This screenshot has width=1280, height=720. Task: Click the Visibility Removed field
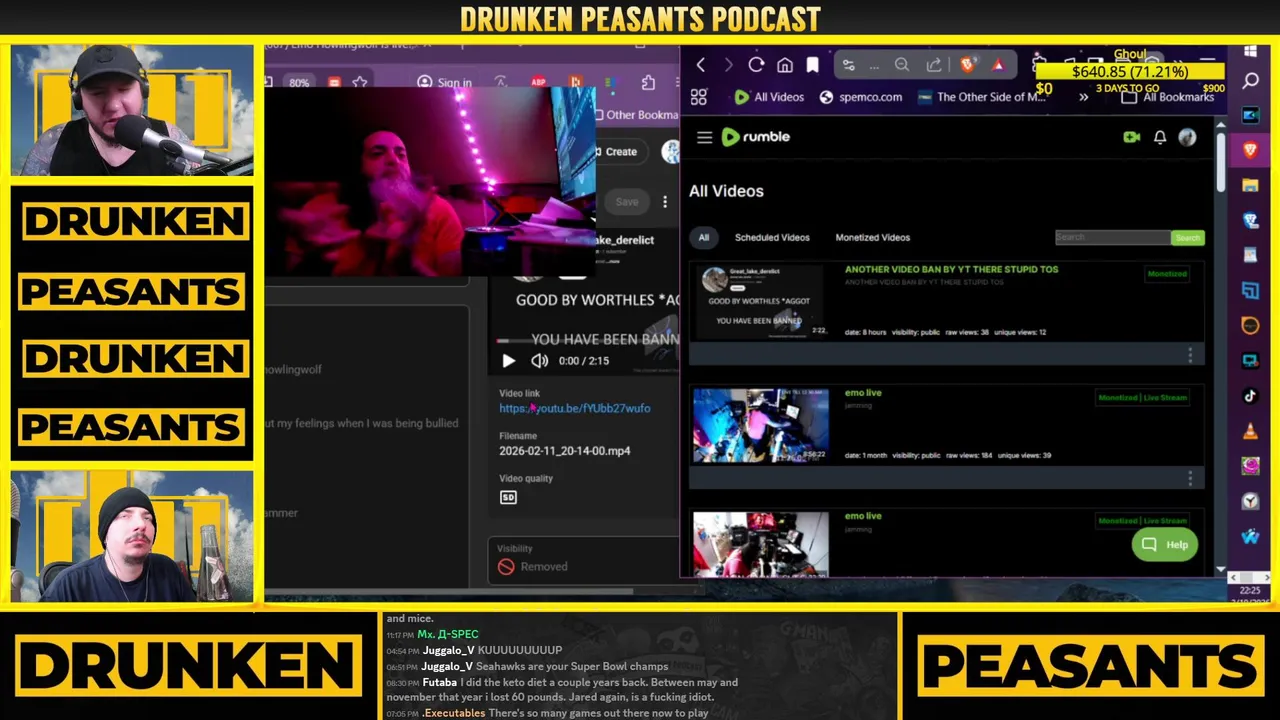click(x=583, y=559)
